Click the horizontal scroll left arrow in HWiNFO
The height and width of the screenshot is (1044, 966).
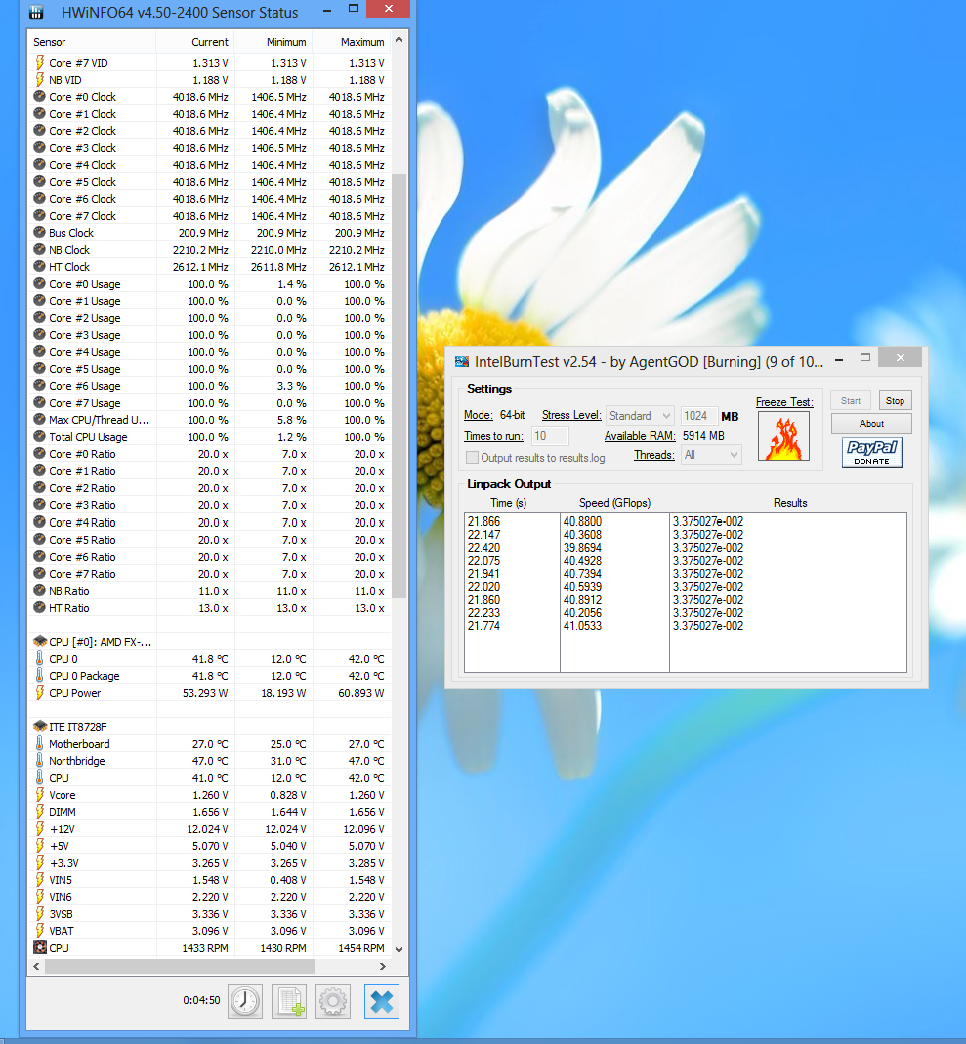tap(36, 966)
